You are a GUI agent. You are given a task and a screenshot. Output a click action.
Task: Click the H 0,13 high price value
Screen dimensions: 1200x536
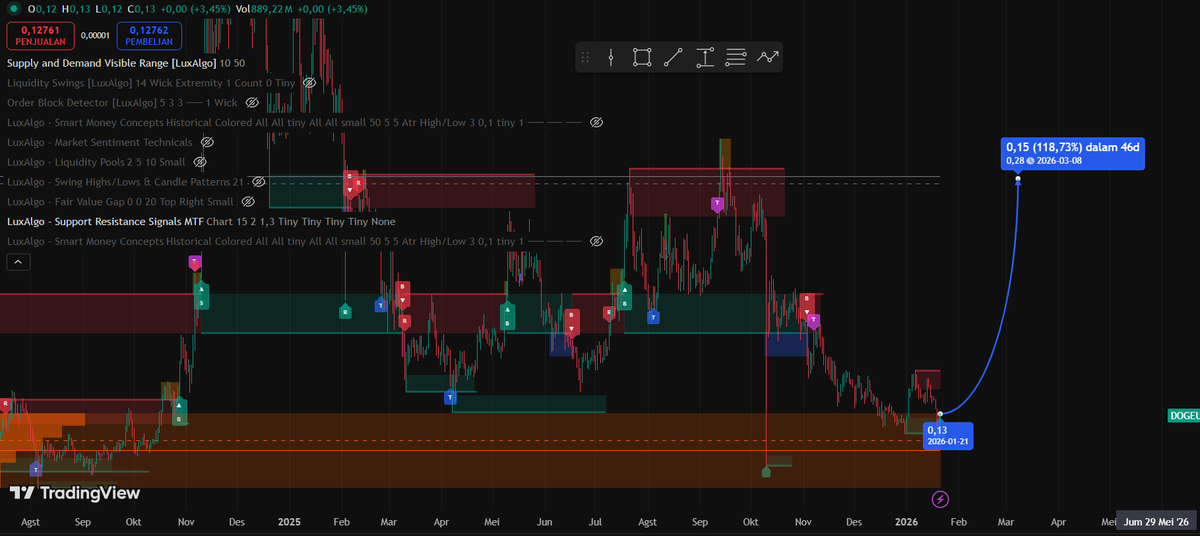pyautogui.click(x=79, y=9)
